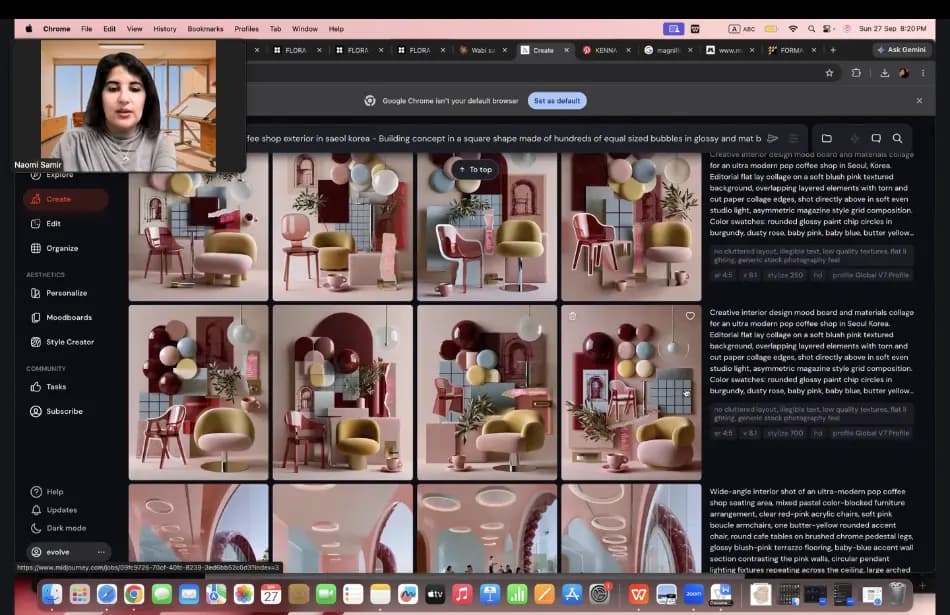Open the History menu in menu bar
The width and height of the screenshot is (950, 615).
click(x=165, y=28)
